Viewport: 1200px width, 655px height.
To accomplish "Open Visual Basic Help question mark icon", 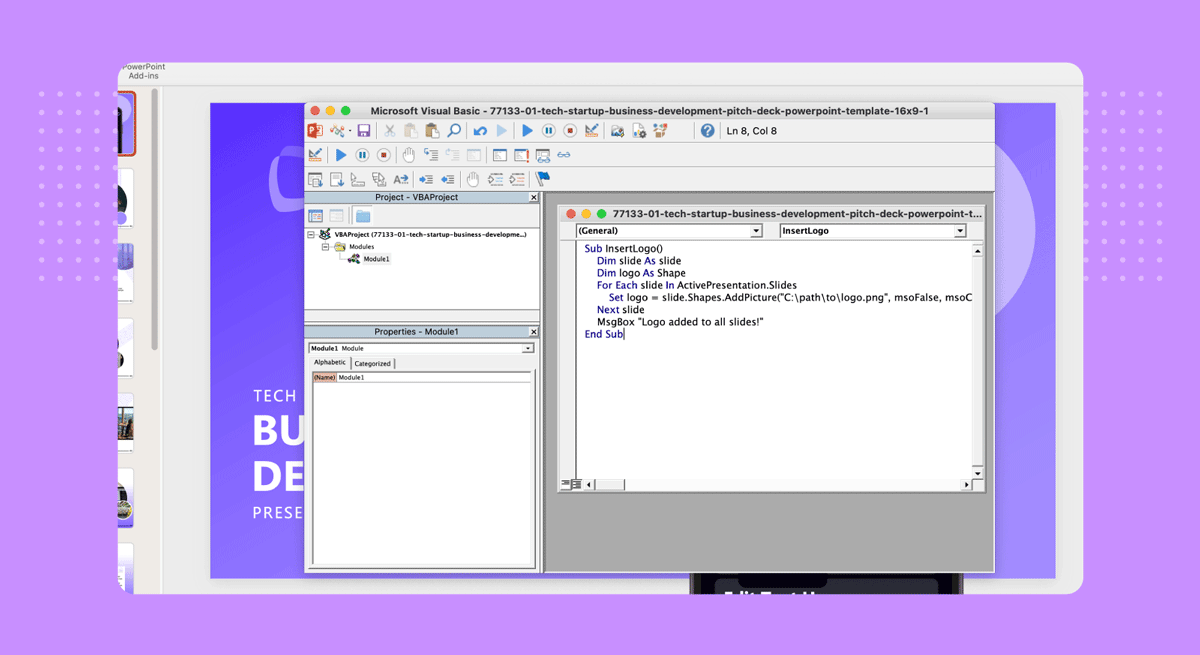I will [708, 131].
